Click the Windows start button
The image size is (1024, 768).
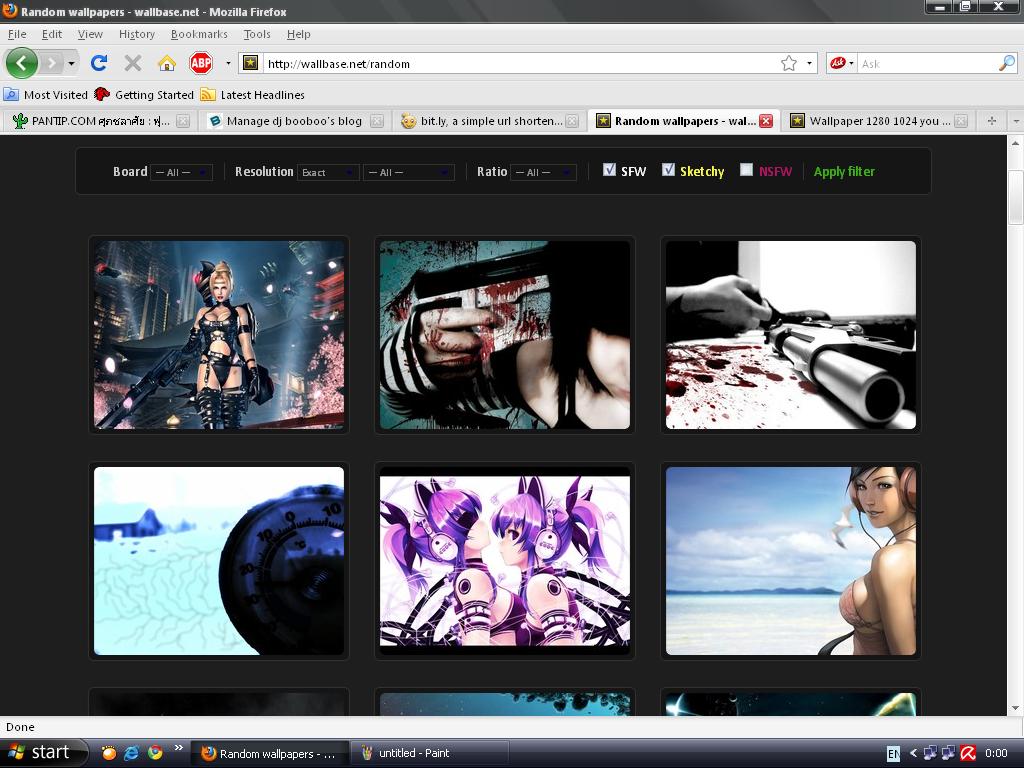(x=43, y=753)
